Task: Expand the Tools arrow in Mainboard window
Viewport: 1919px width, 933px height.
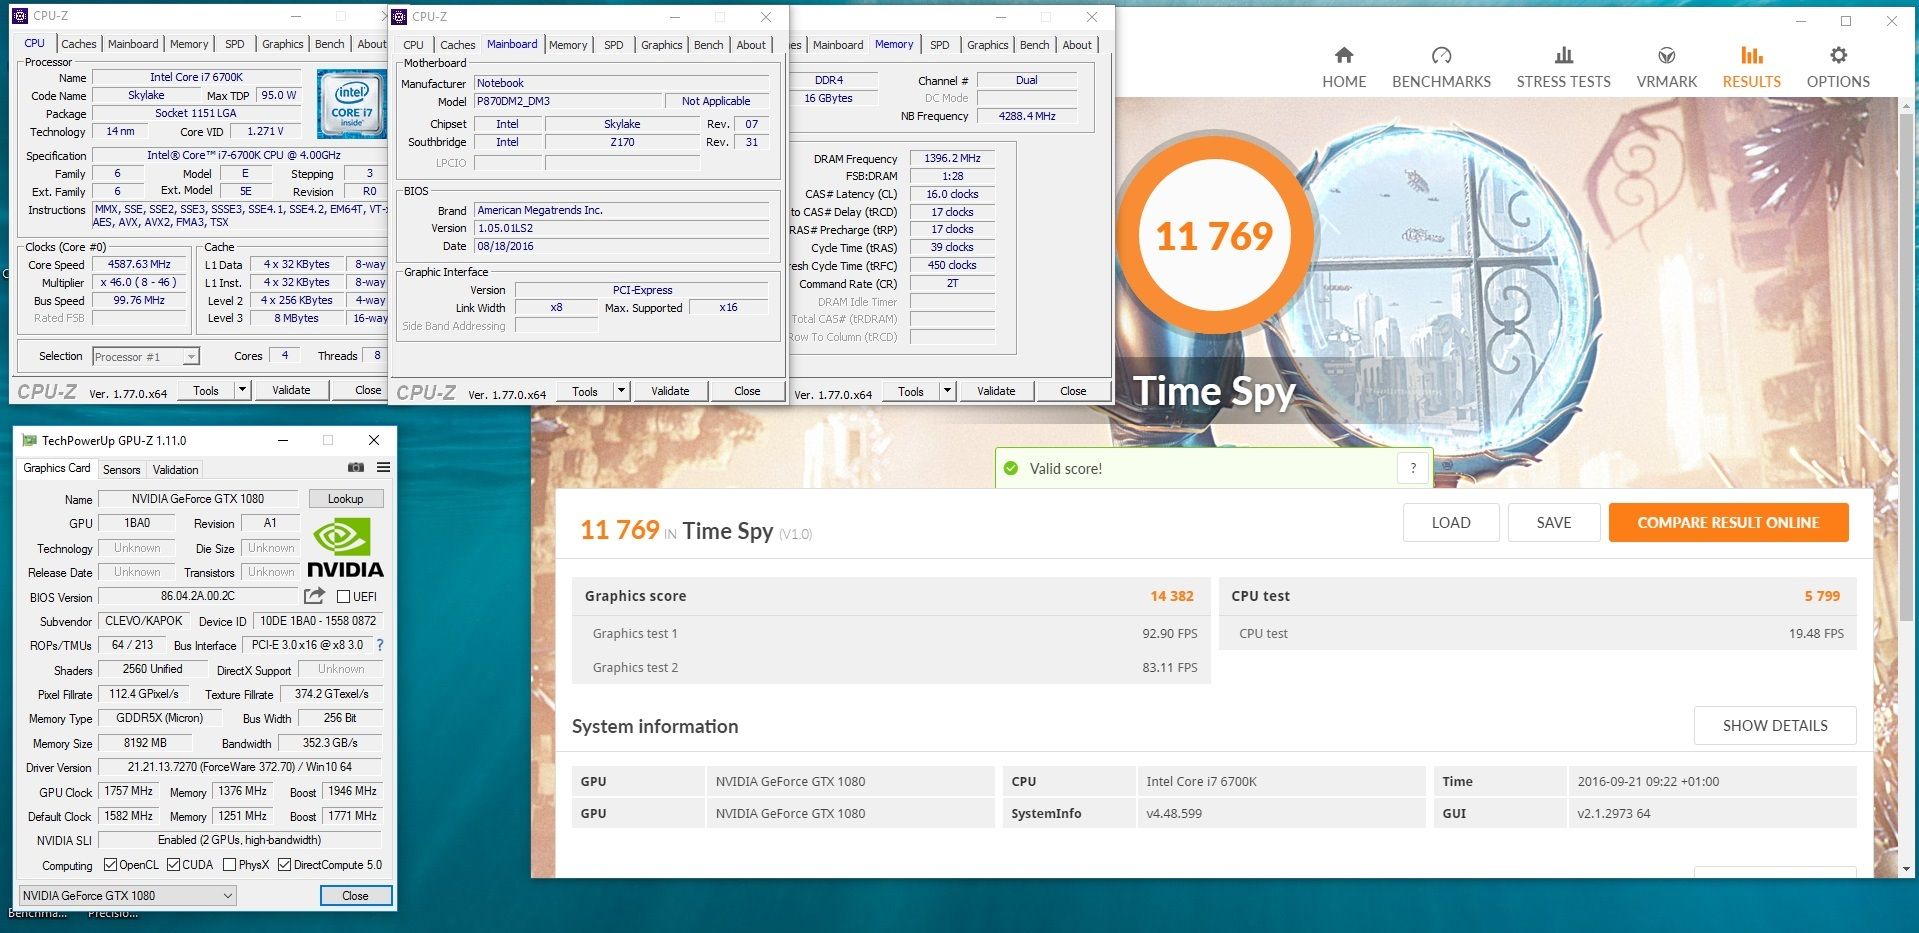Action: (x=621, y=391)
